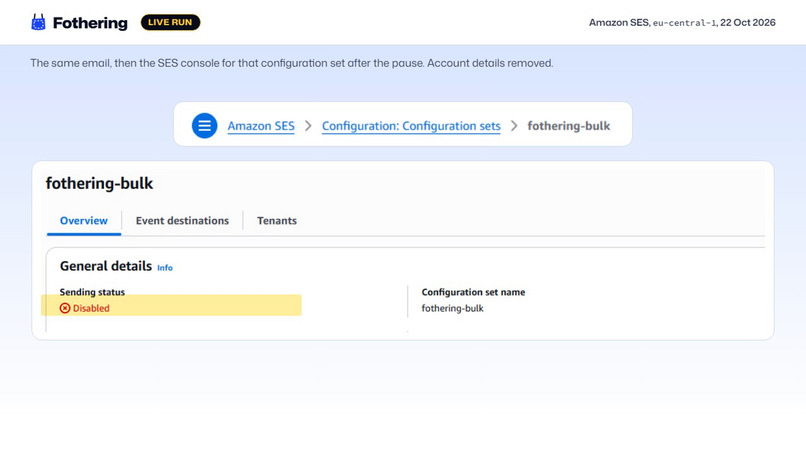The width and height of the screenshot is (806, 453).
Task: Open the Info link beside General details
Action: tap(165, 268)
